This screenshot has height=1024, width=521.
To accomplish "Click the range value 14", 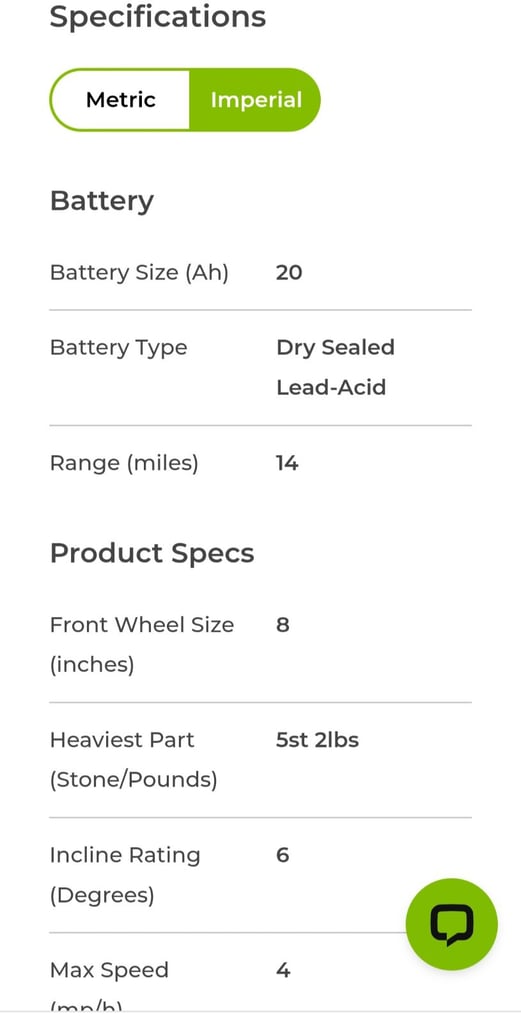I will point(287,464).
